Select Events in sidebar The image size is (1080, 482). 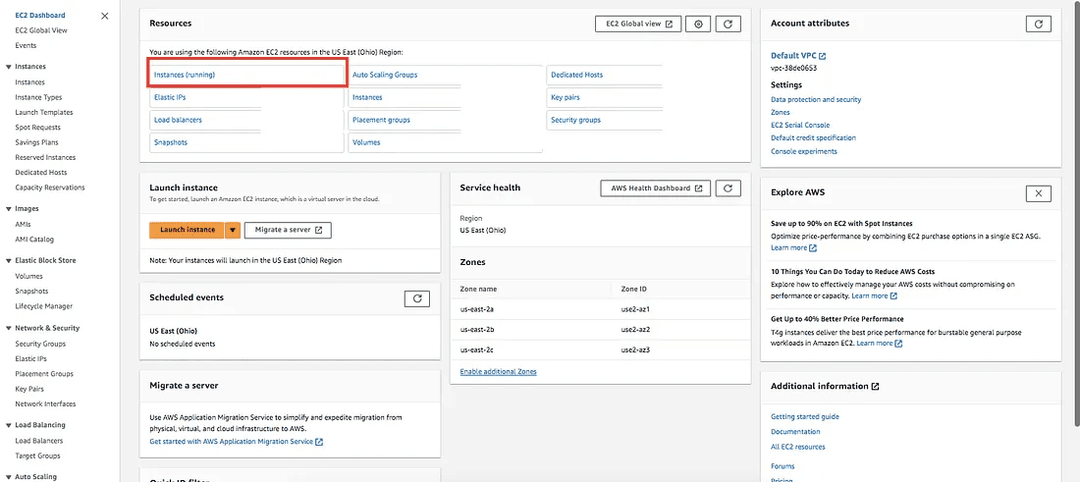(25, 45)
